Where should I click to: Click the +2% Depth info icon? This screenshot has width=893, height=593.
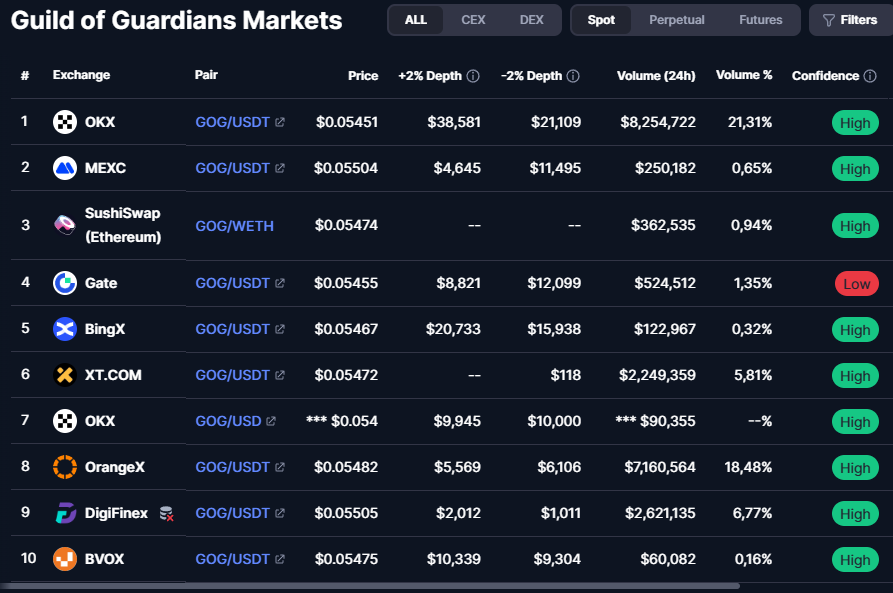(x=473, y=76)
